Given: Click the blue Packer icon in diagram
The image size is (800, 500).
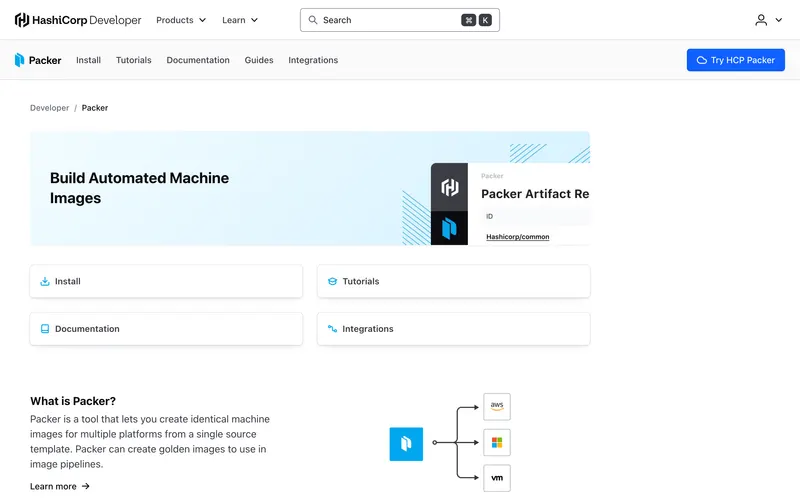Looking at the screenshot, I should click(406, 444).
